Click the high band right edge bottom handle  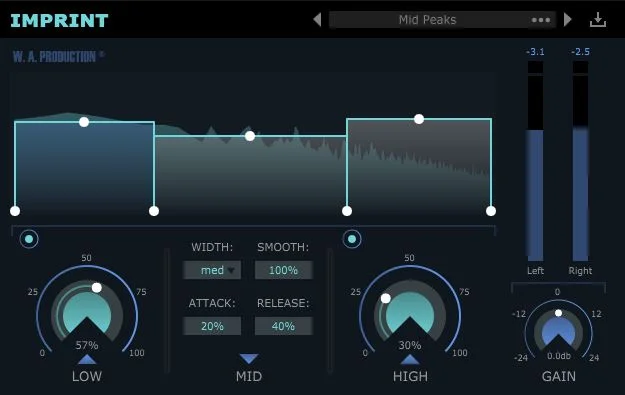click(x=491, y=211)
